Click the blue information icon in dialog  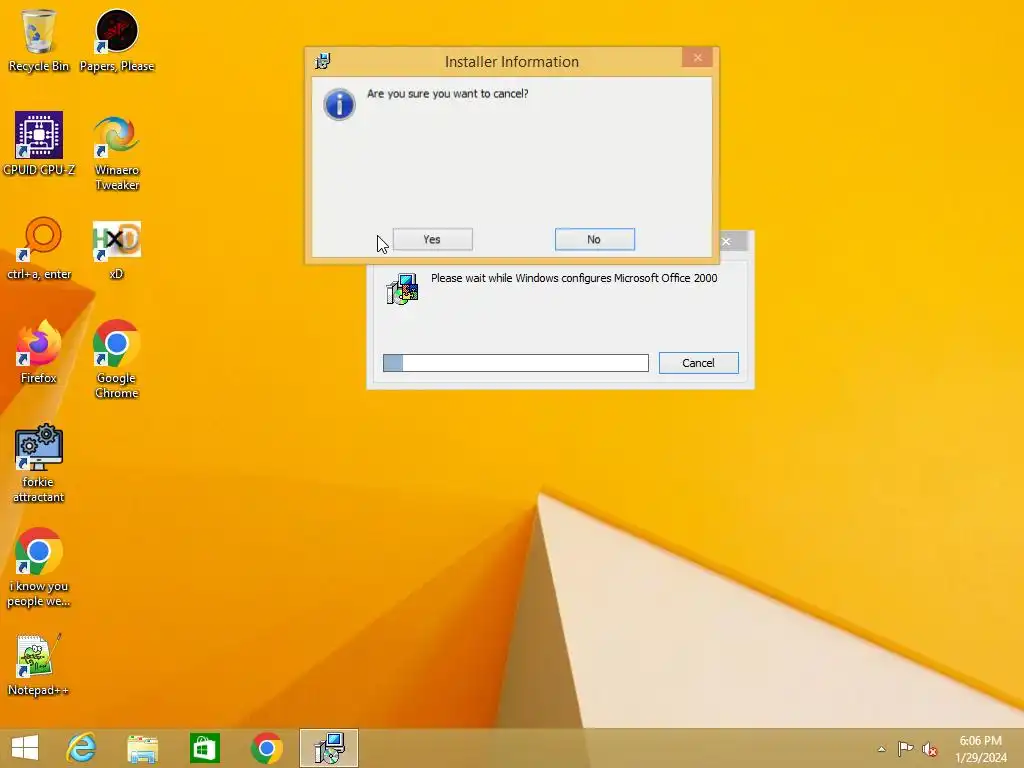click(x=340, y=104)
